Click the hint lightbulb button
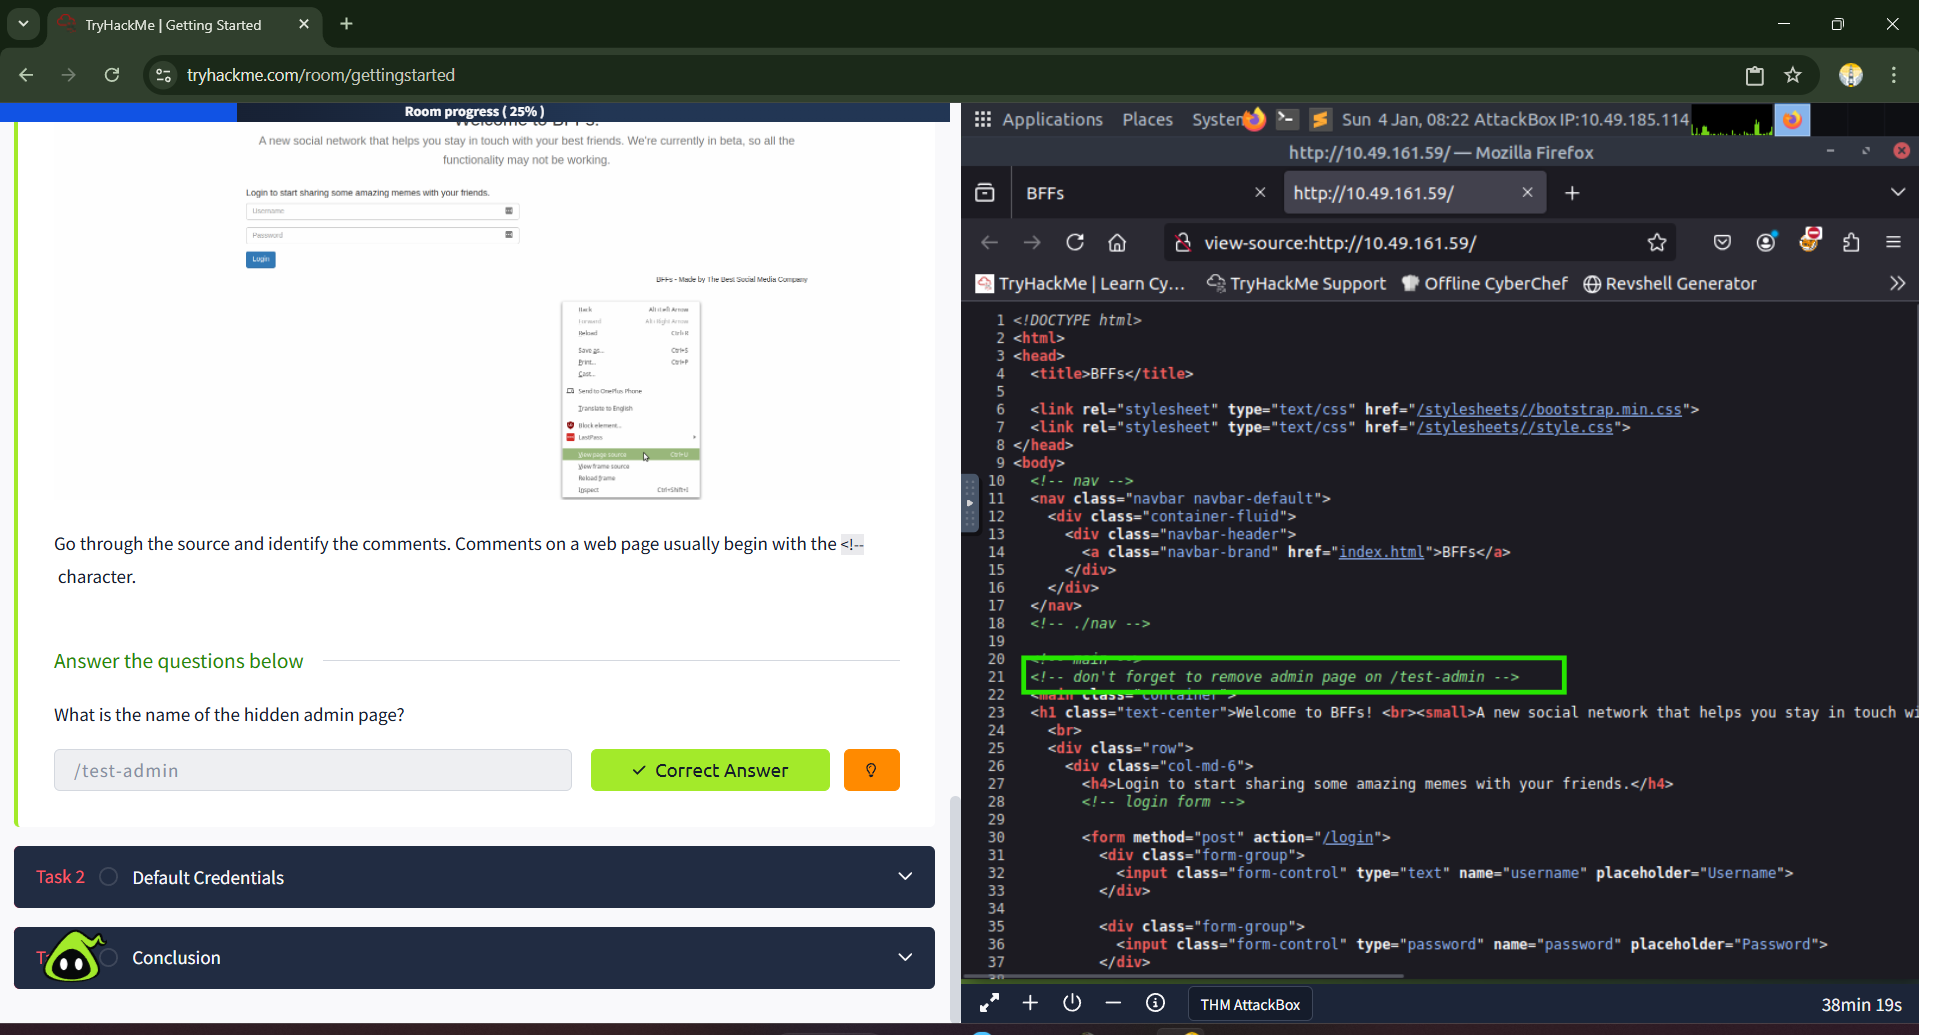The height and width of the screenshot is (1035, 1939). pos(871,770)
